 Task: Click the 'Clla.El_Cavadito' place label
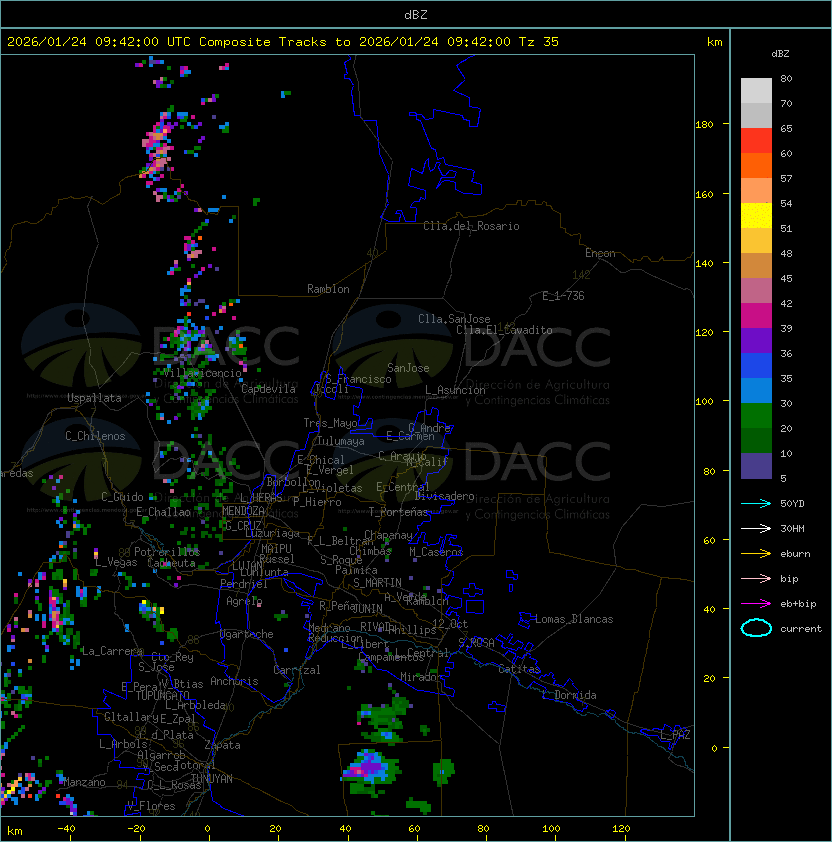click(504, 330)
